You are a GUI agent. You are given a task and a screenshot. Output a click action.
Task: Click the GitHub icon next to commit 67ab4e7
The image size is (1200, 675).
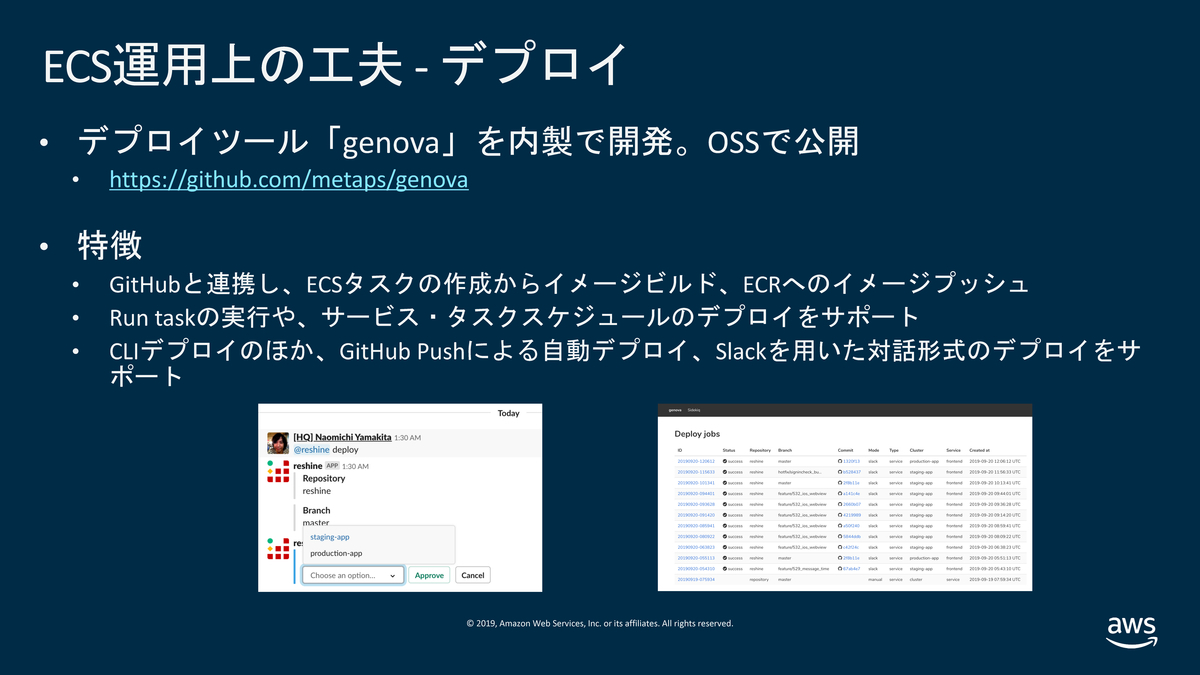click(x=840, y=569)
